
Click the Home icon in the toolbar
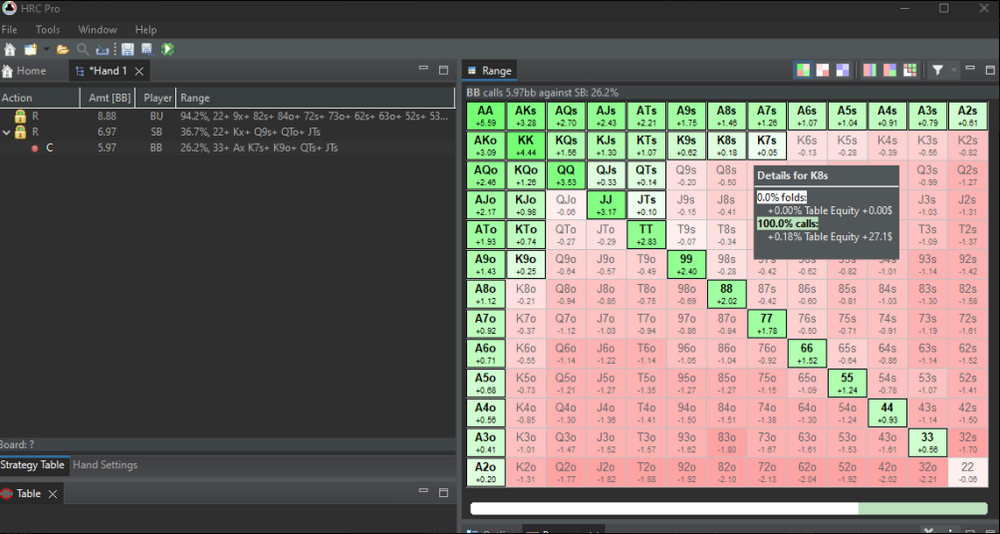click(x=10, y=49)
